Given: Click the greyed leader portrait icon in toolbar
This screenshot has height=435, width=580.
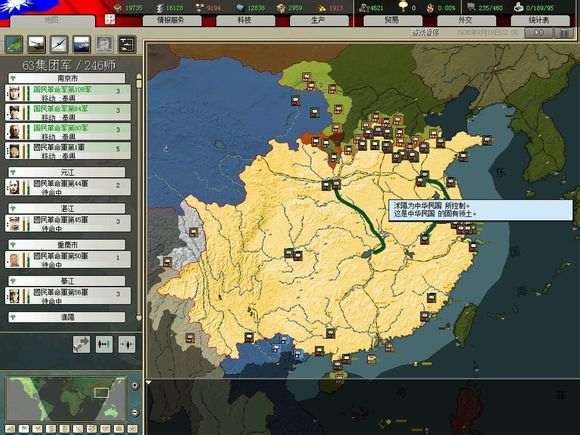Looking at the screenshot, I should (104, 44).
